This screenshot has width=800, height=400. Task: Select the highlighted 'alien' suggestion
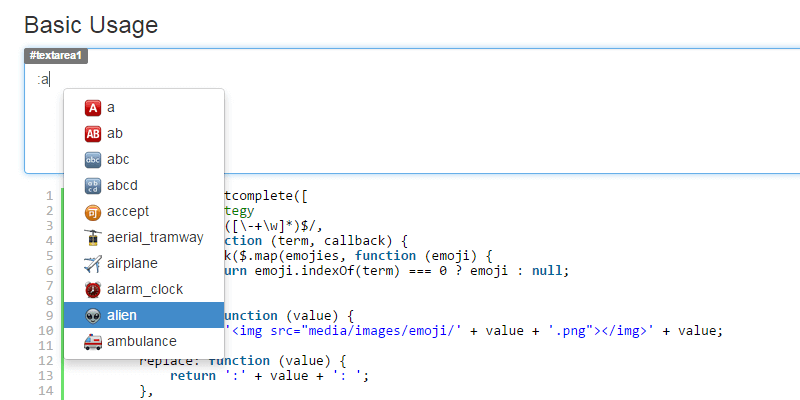(143, 315)
